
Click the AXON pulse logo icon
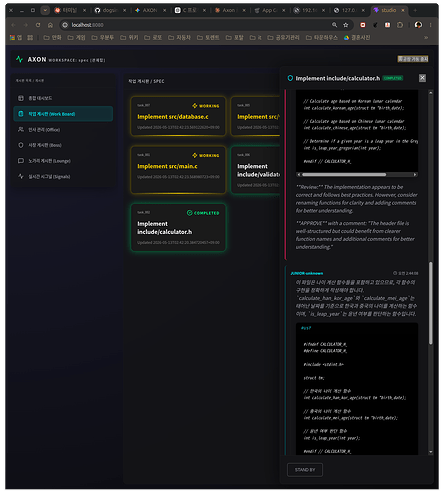point(19,59)
